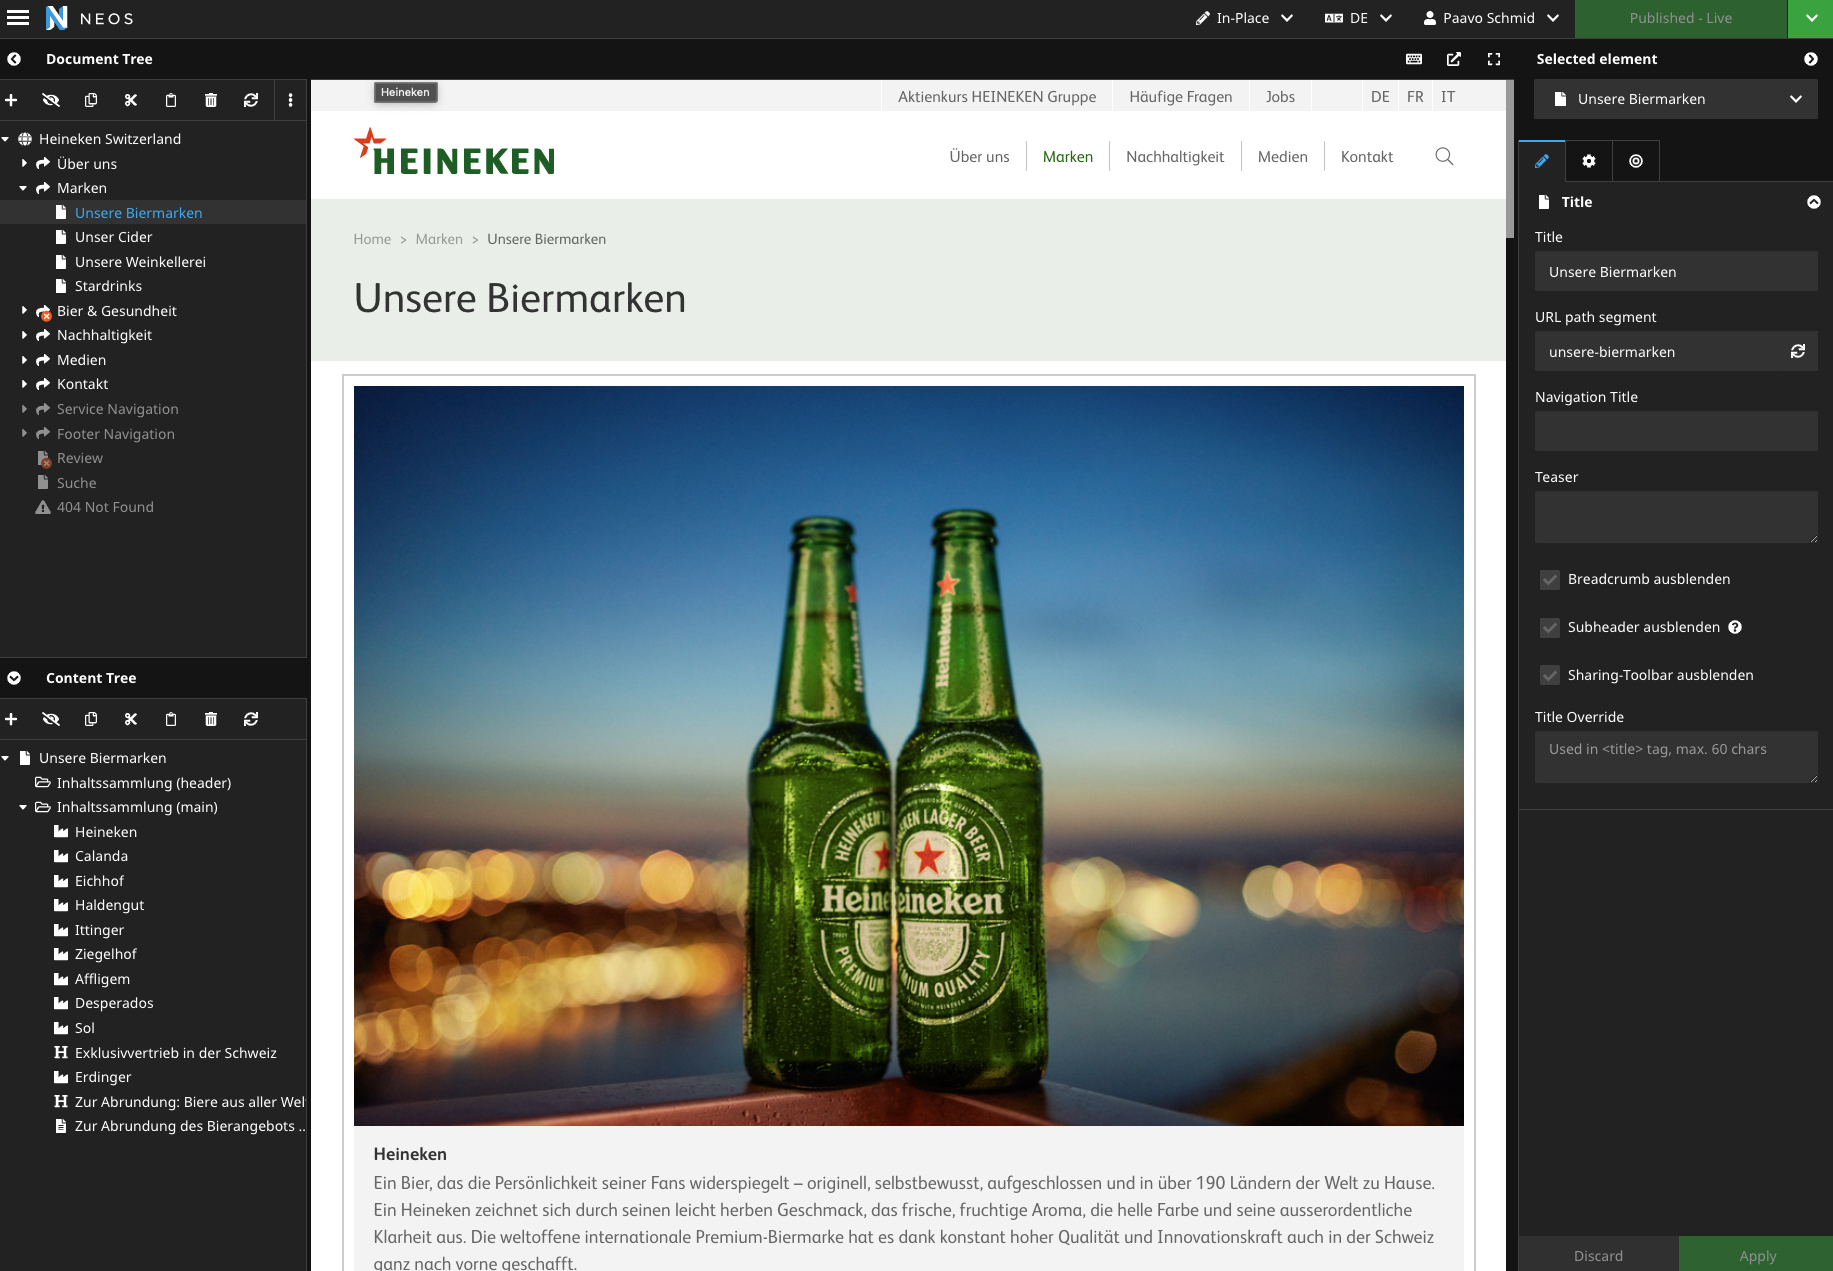Switch site language to FR
The image size is (1833, 1271).
[x=1415, y=97]
